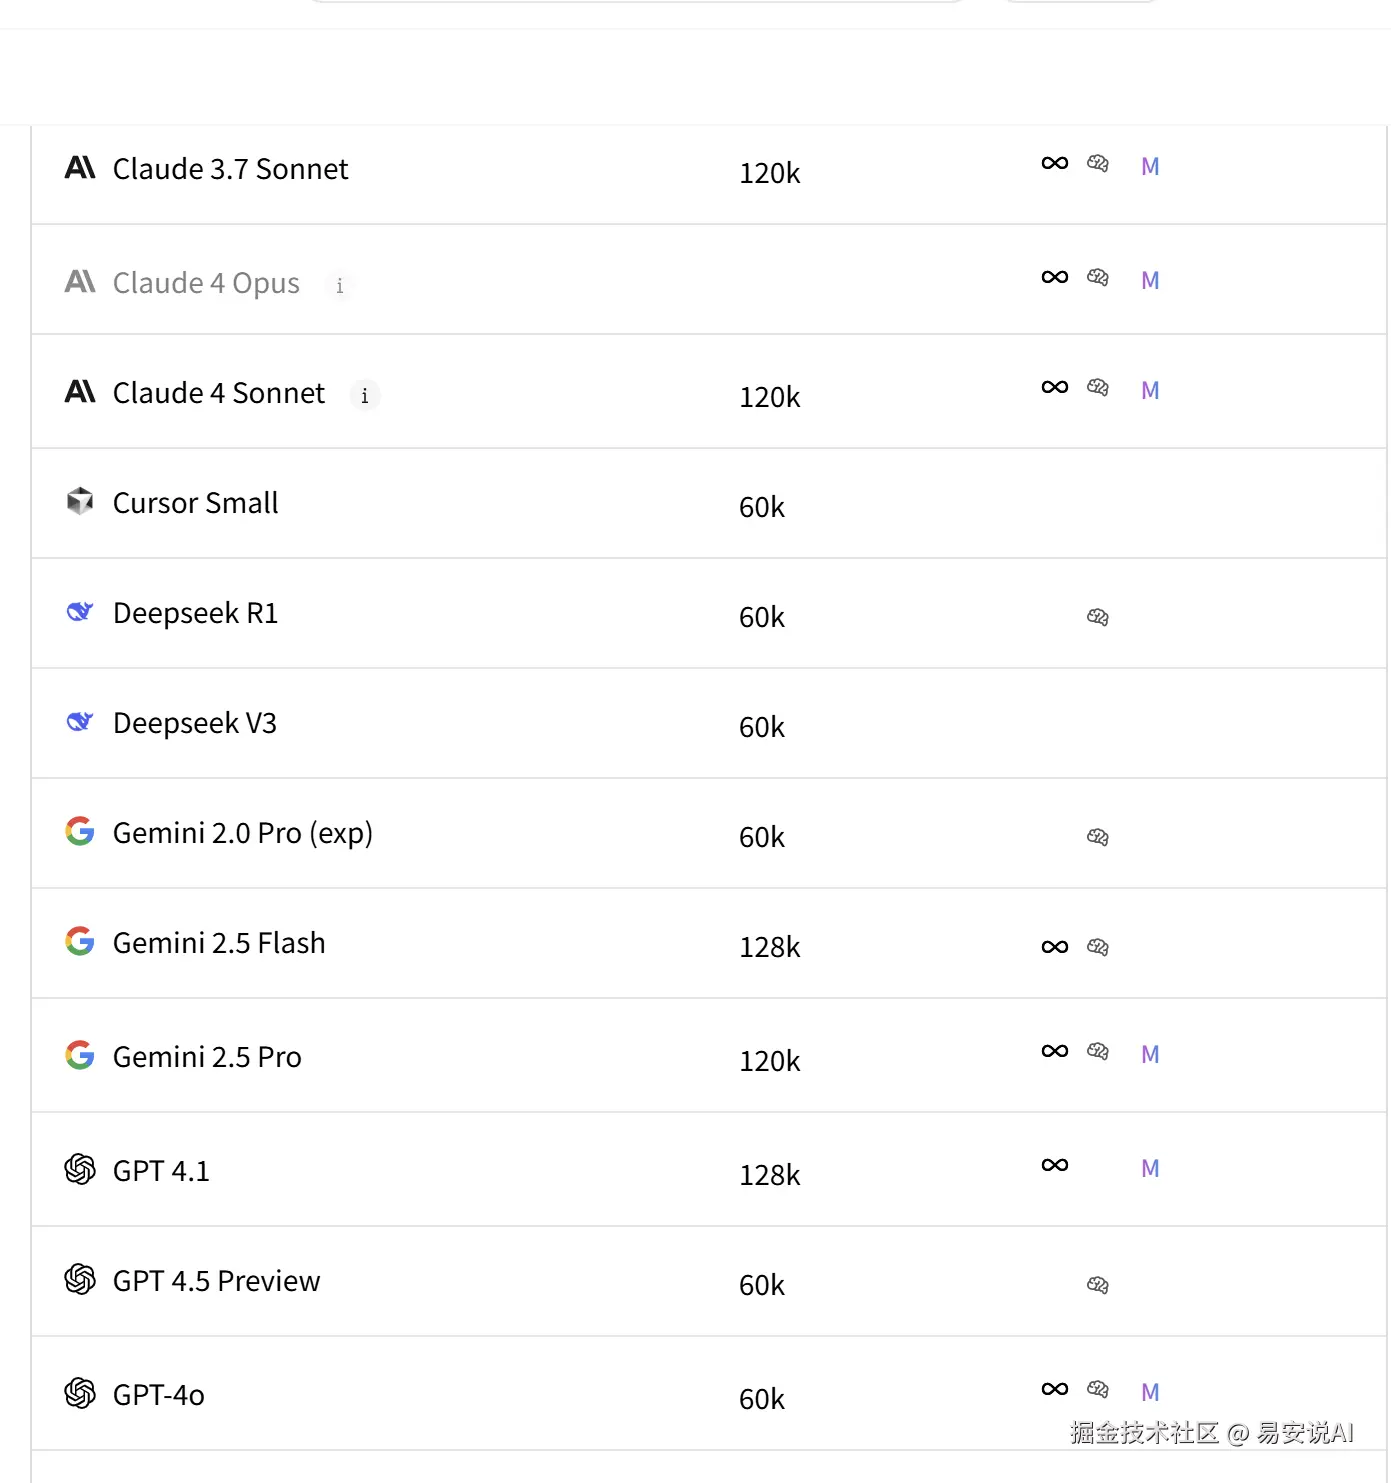
Task: Click the OpenAI logo beside GPT-4o
Action: pos(80,1393)
